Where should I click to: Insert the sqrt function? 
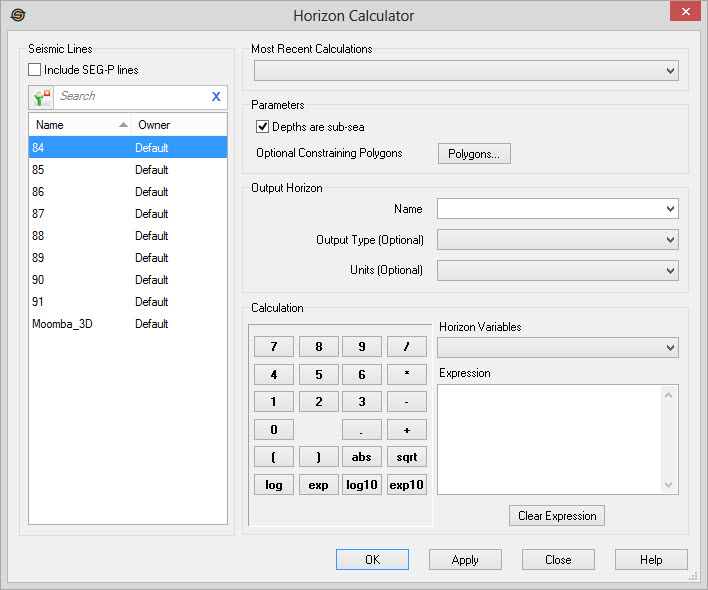(x=407, y=457)
